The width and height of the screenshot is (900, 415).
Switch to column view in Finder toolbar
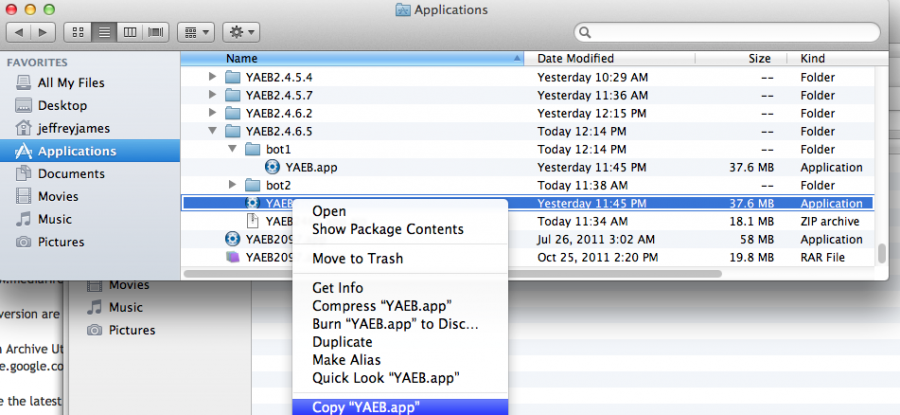point(129,32)
